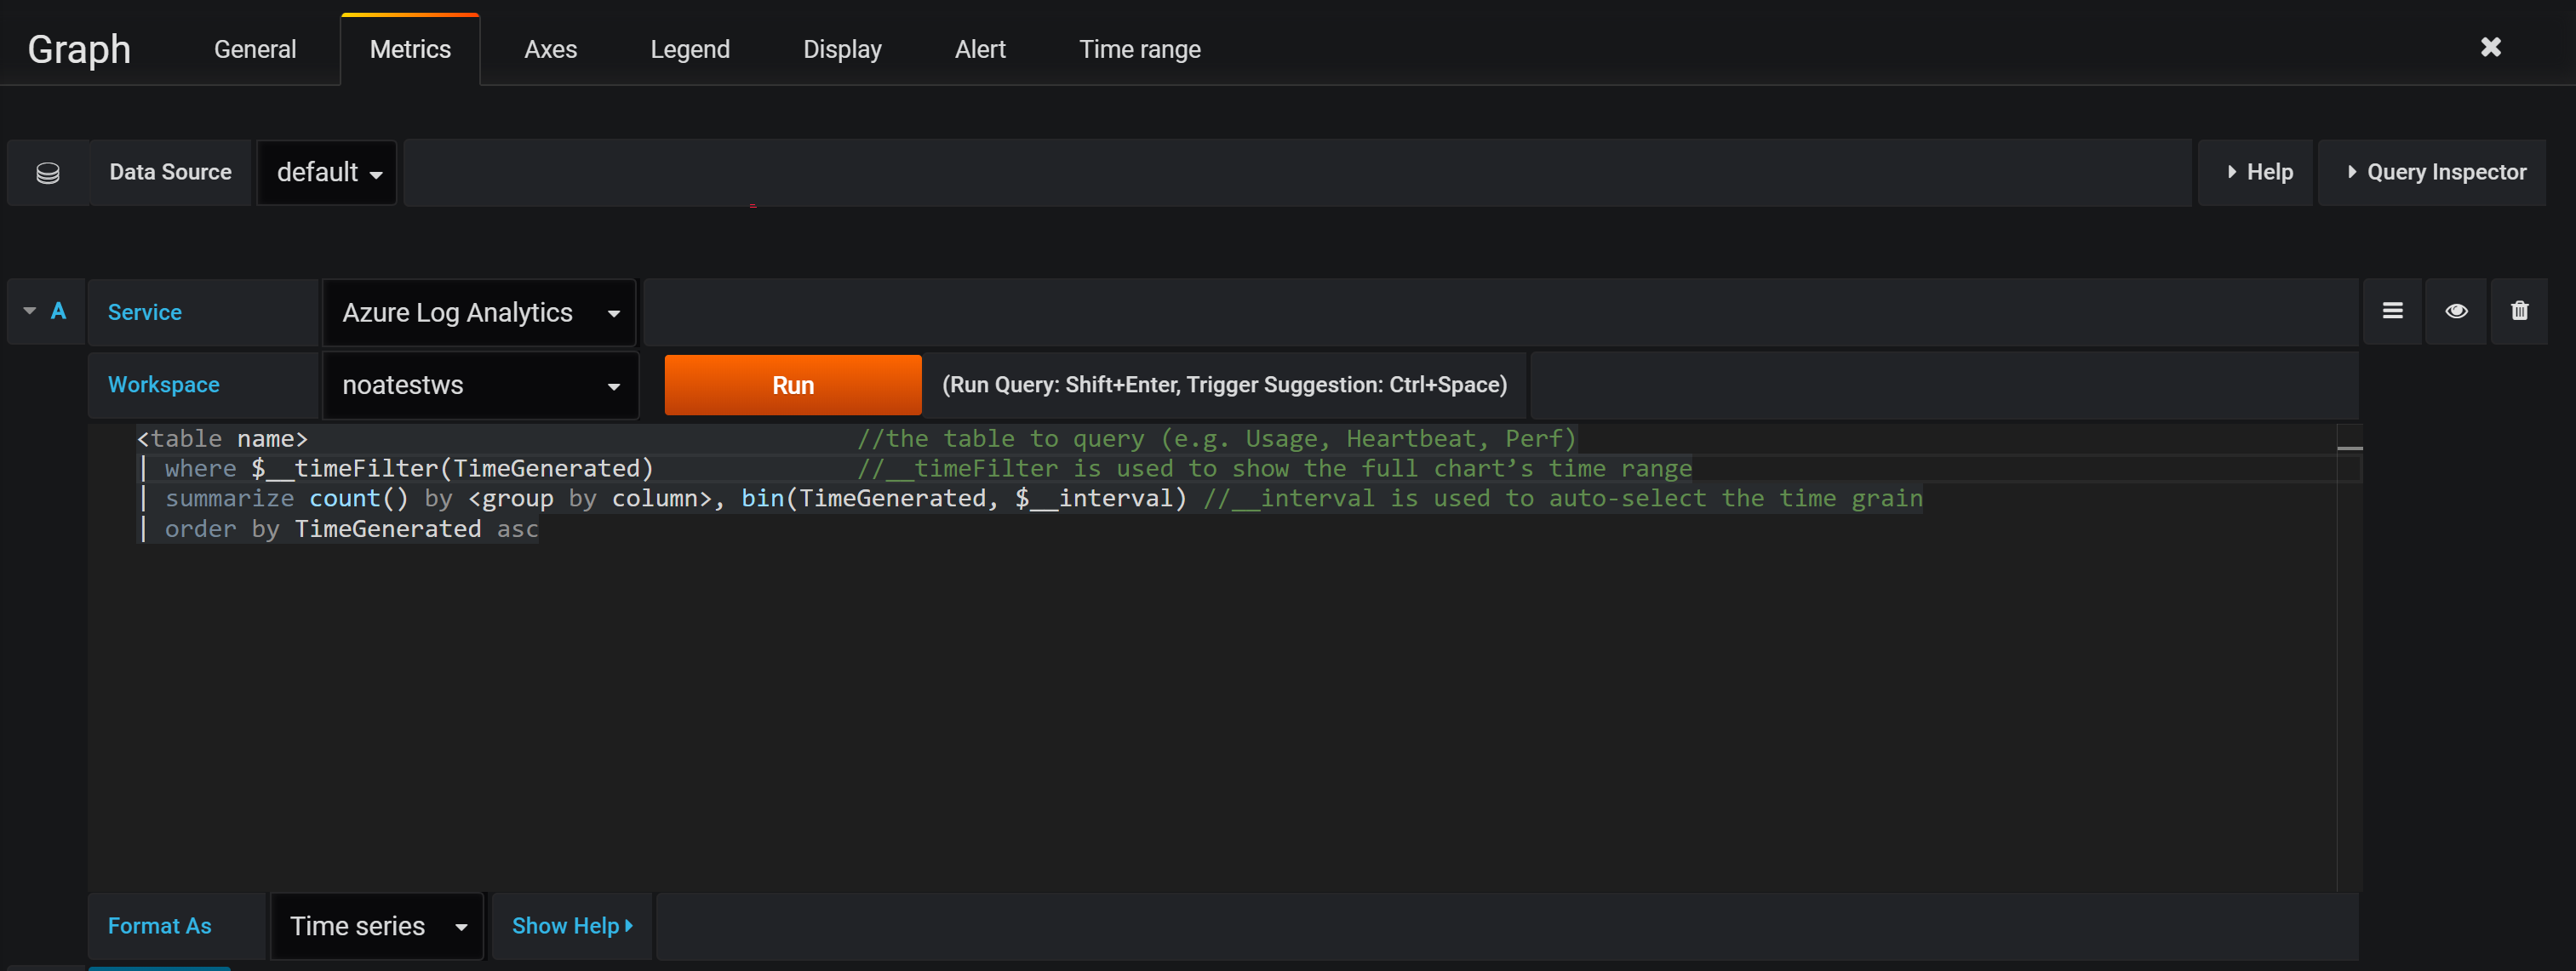Open the default data source dropdown
This screenshot has height=971, width=2576.
coord(328,173)
